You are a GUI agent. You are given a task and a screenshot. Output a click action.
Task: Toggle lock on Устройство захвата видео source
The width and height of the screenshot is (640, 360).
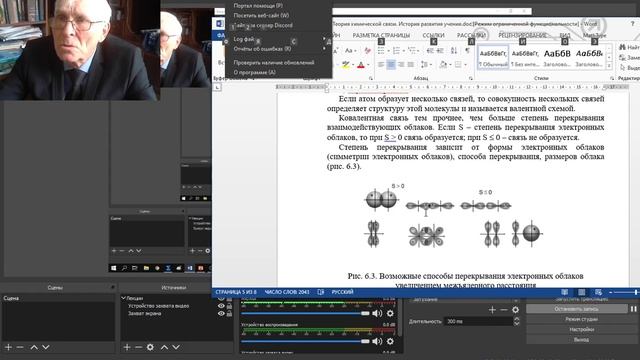(x=229, y=306)
